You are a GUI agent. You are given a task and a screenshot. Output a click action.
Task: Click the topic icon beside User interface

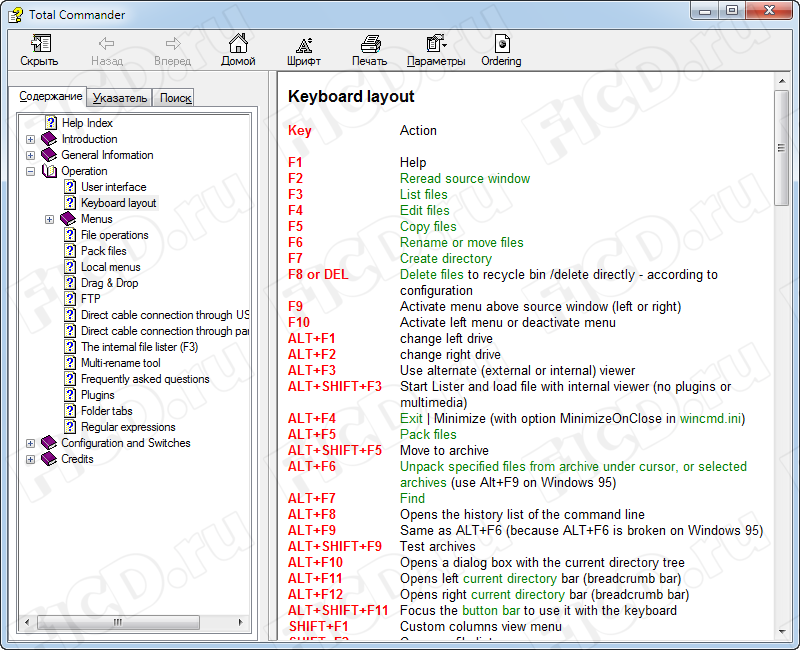(x=70, y=187)
